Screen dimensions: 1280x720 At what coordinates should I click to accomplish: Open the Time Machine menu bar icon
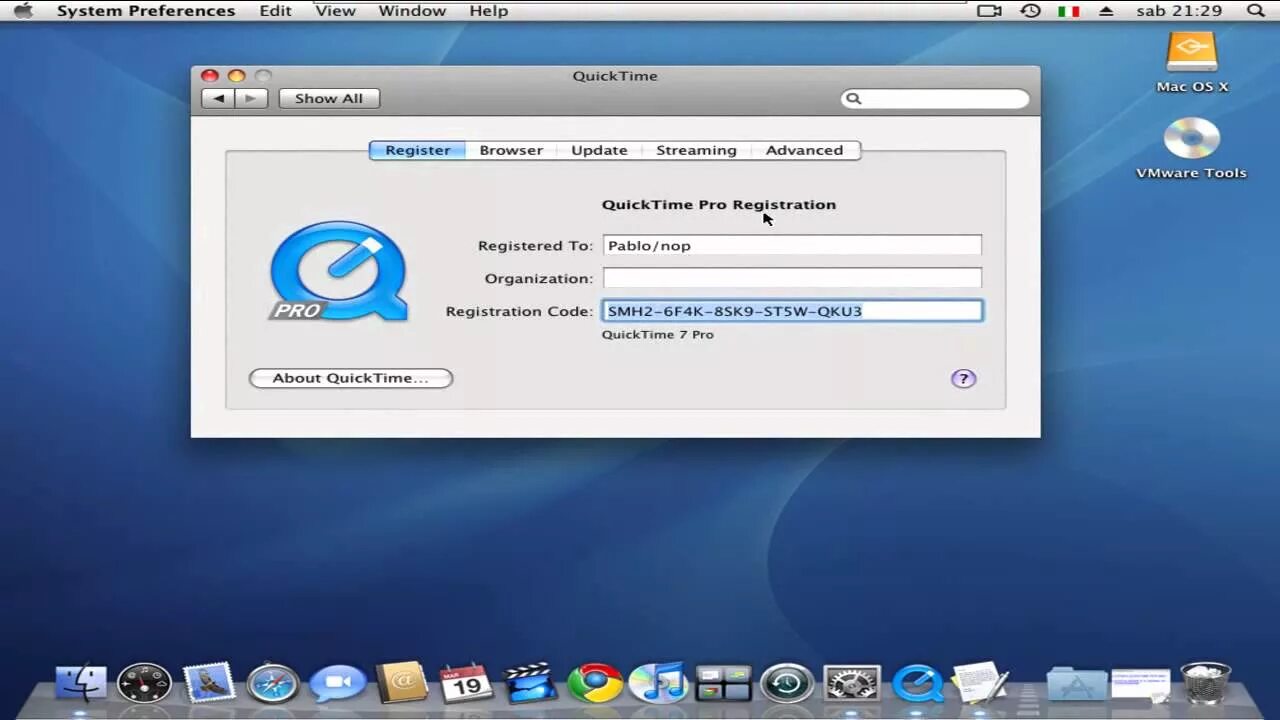[1030, 11]
